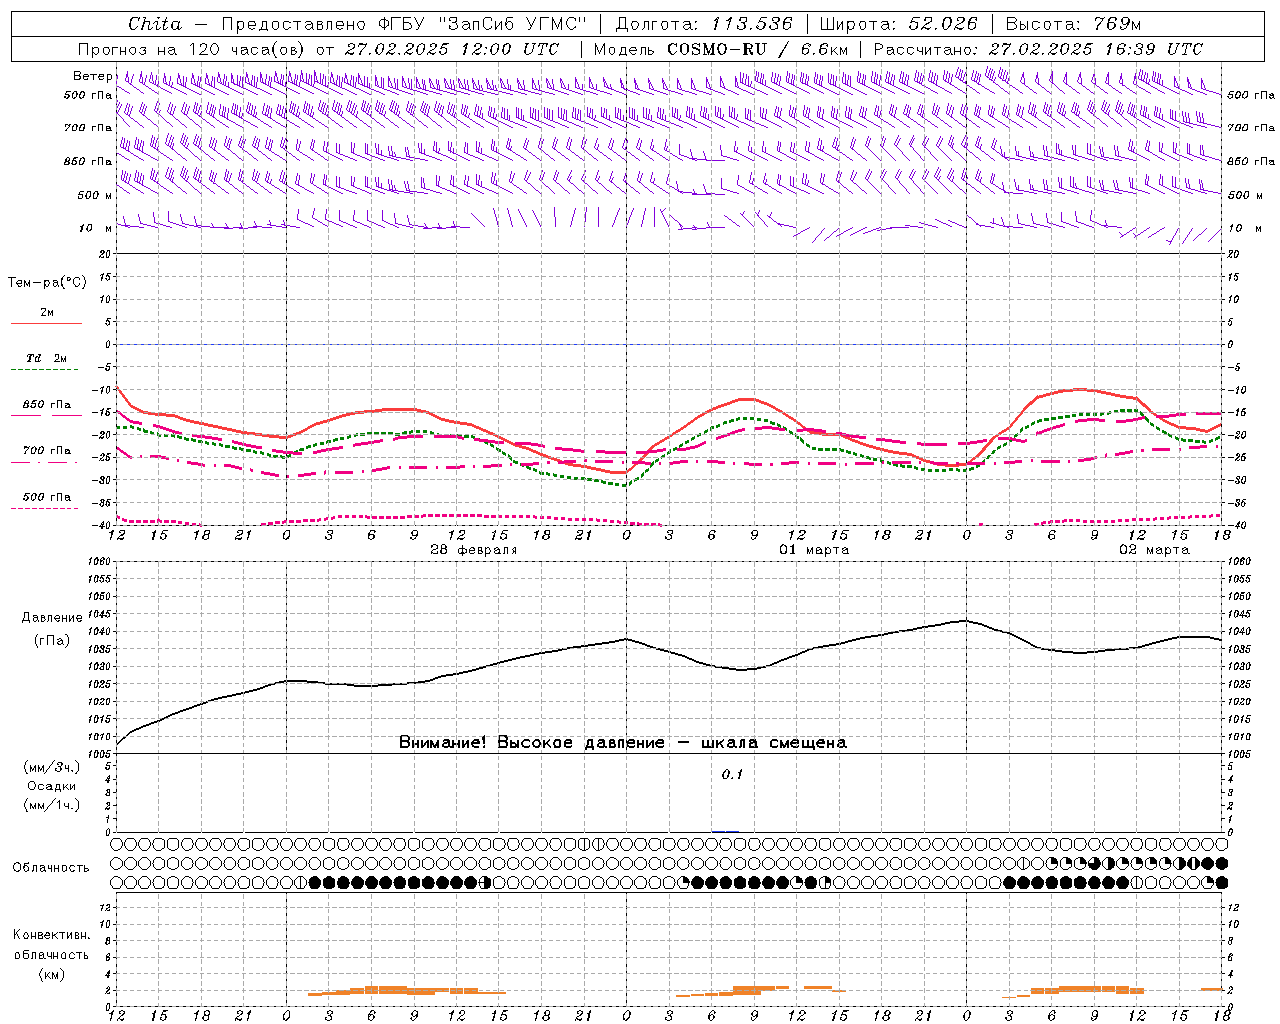The width and height of the screenshot is (1280, 1024).
Task: Click the "(км)" unit under convective cloudiness
Action: 51,973
